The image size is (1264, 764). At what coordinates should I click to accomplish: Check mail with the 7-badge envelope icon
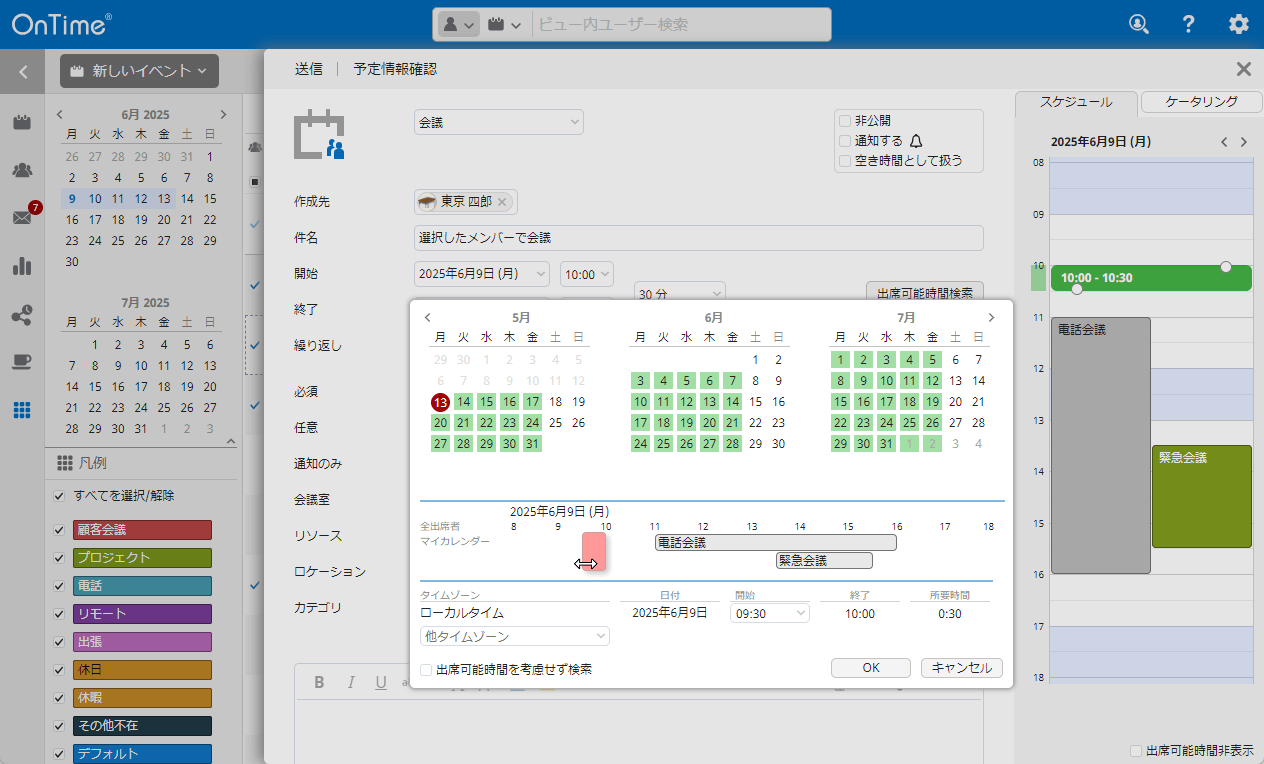(x=22, y=219)
